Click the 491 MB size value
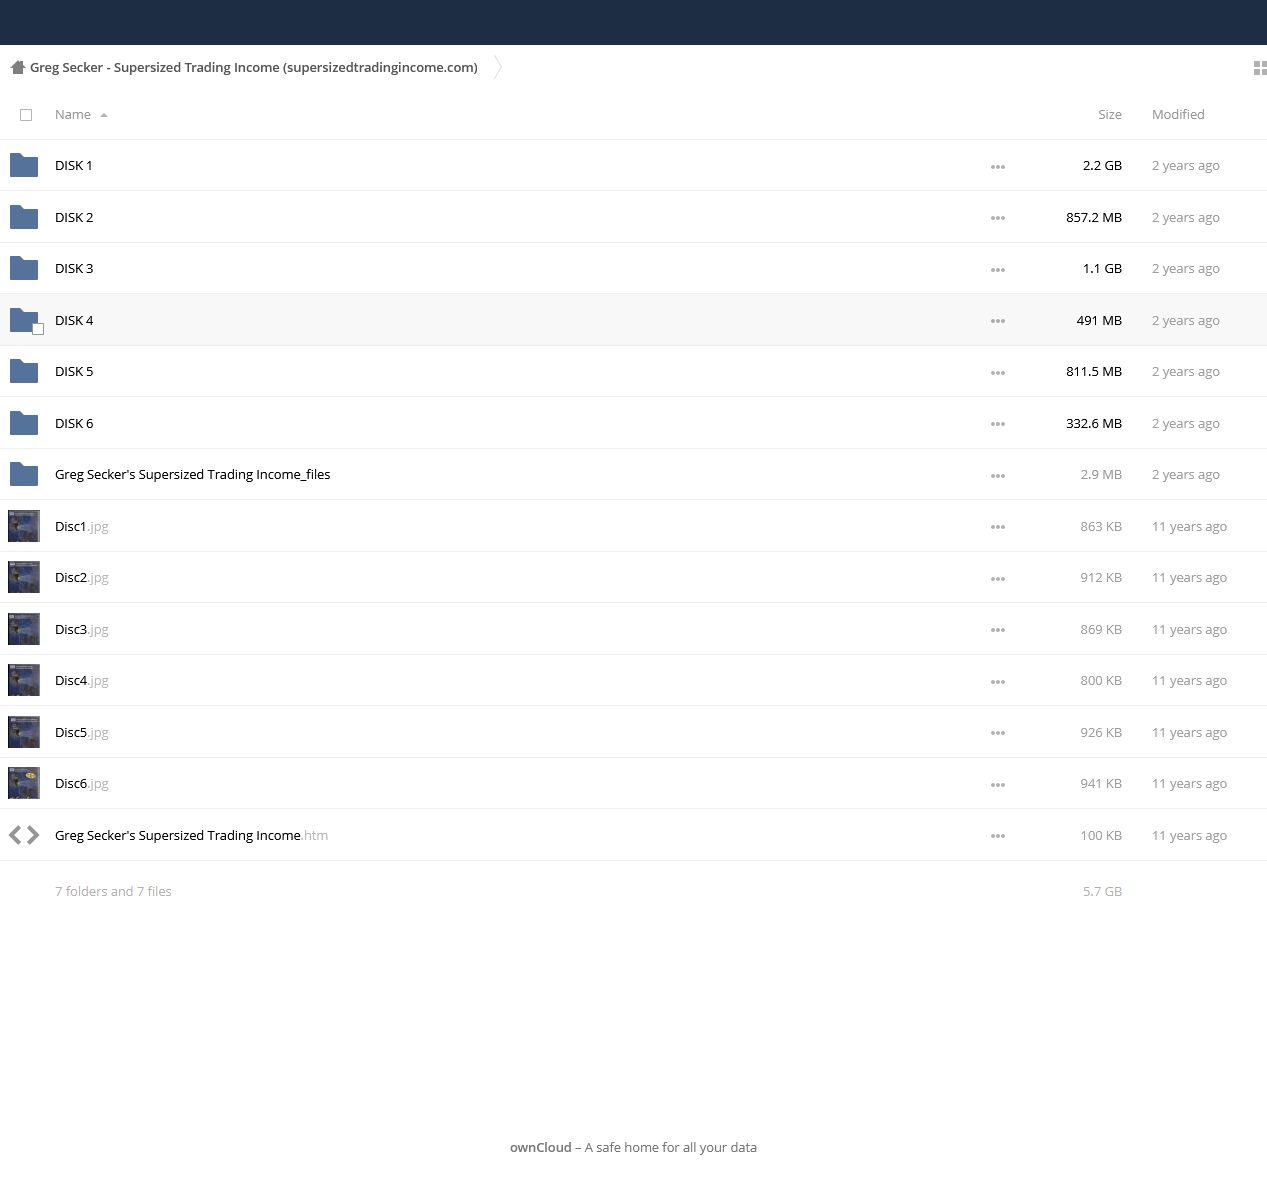Screen dimensions: 1267x1177 point(1099,320)
